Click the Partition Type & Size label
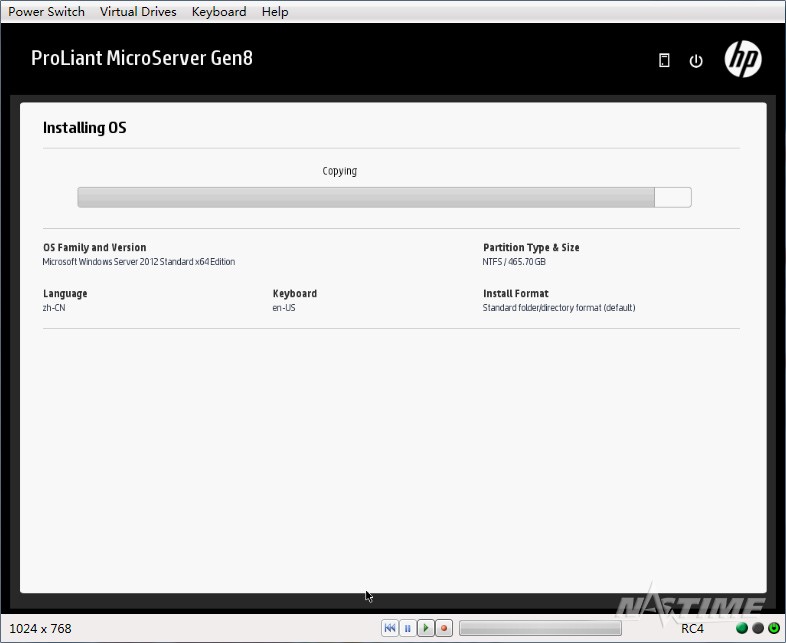The height and width of the screenshot is (643, 786). [x=531, y=247]
